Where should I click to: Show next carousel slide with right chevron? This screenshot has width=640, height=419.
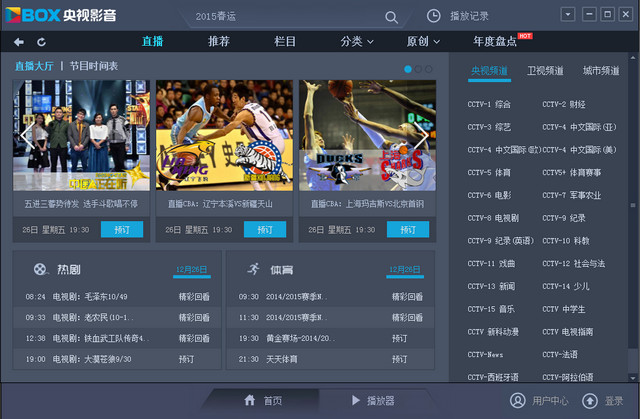tap(422, 135)
